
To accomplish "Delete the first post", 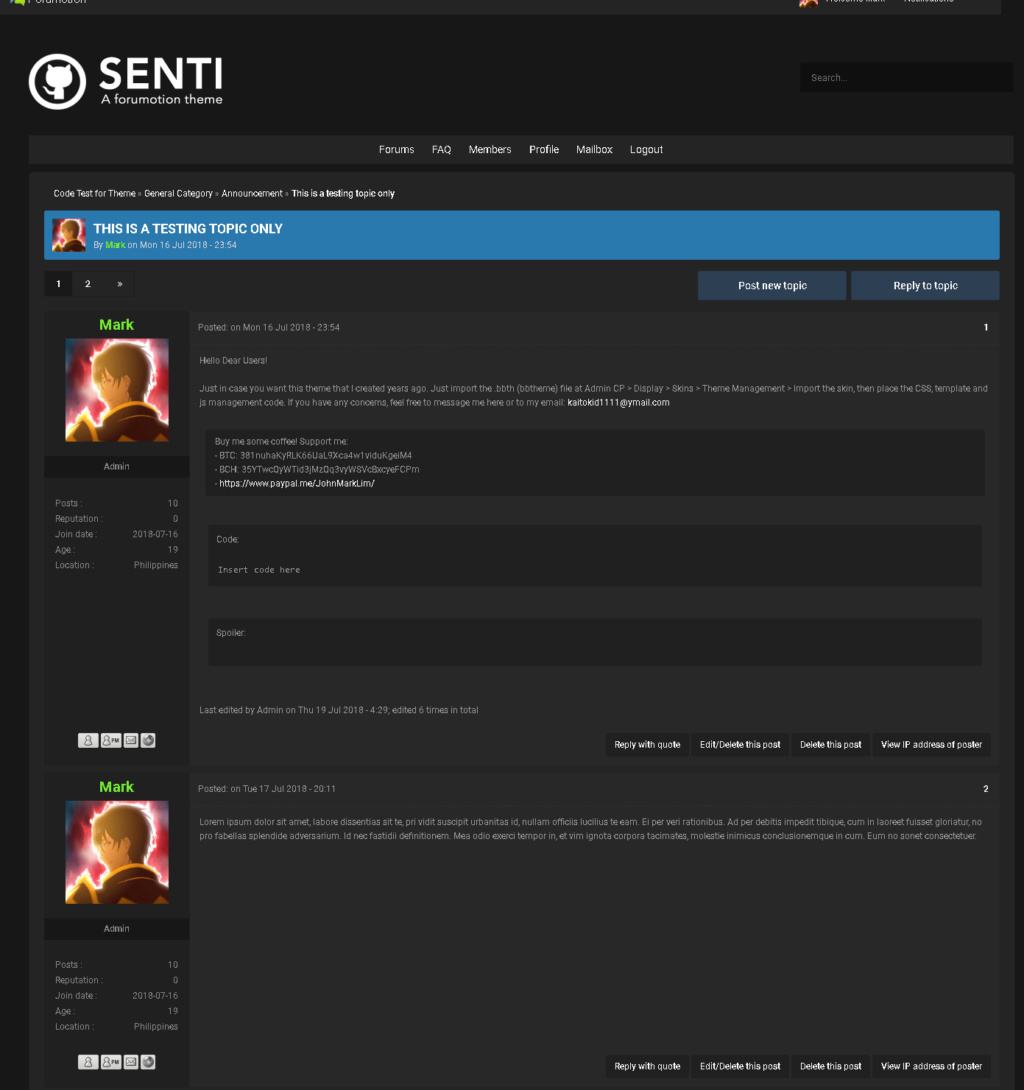I will 831,745.
